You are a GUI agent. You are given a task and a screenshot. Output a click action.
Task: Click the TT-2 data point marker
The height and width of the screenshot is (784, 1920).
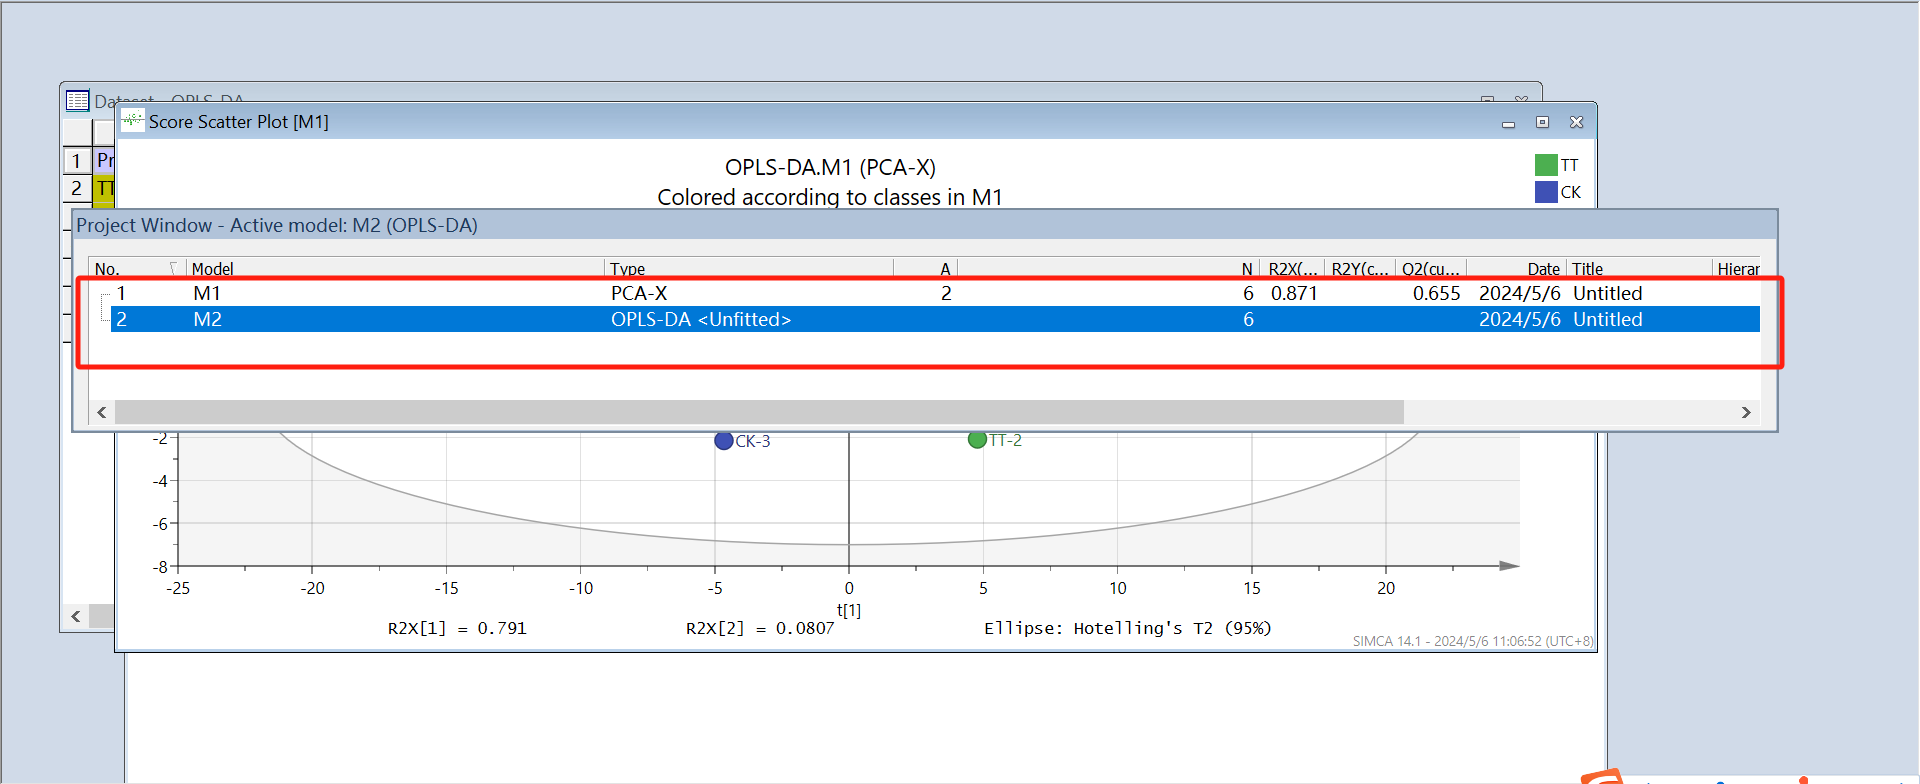point(977,440)
